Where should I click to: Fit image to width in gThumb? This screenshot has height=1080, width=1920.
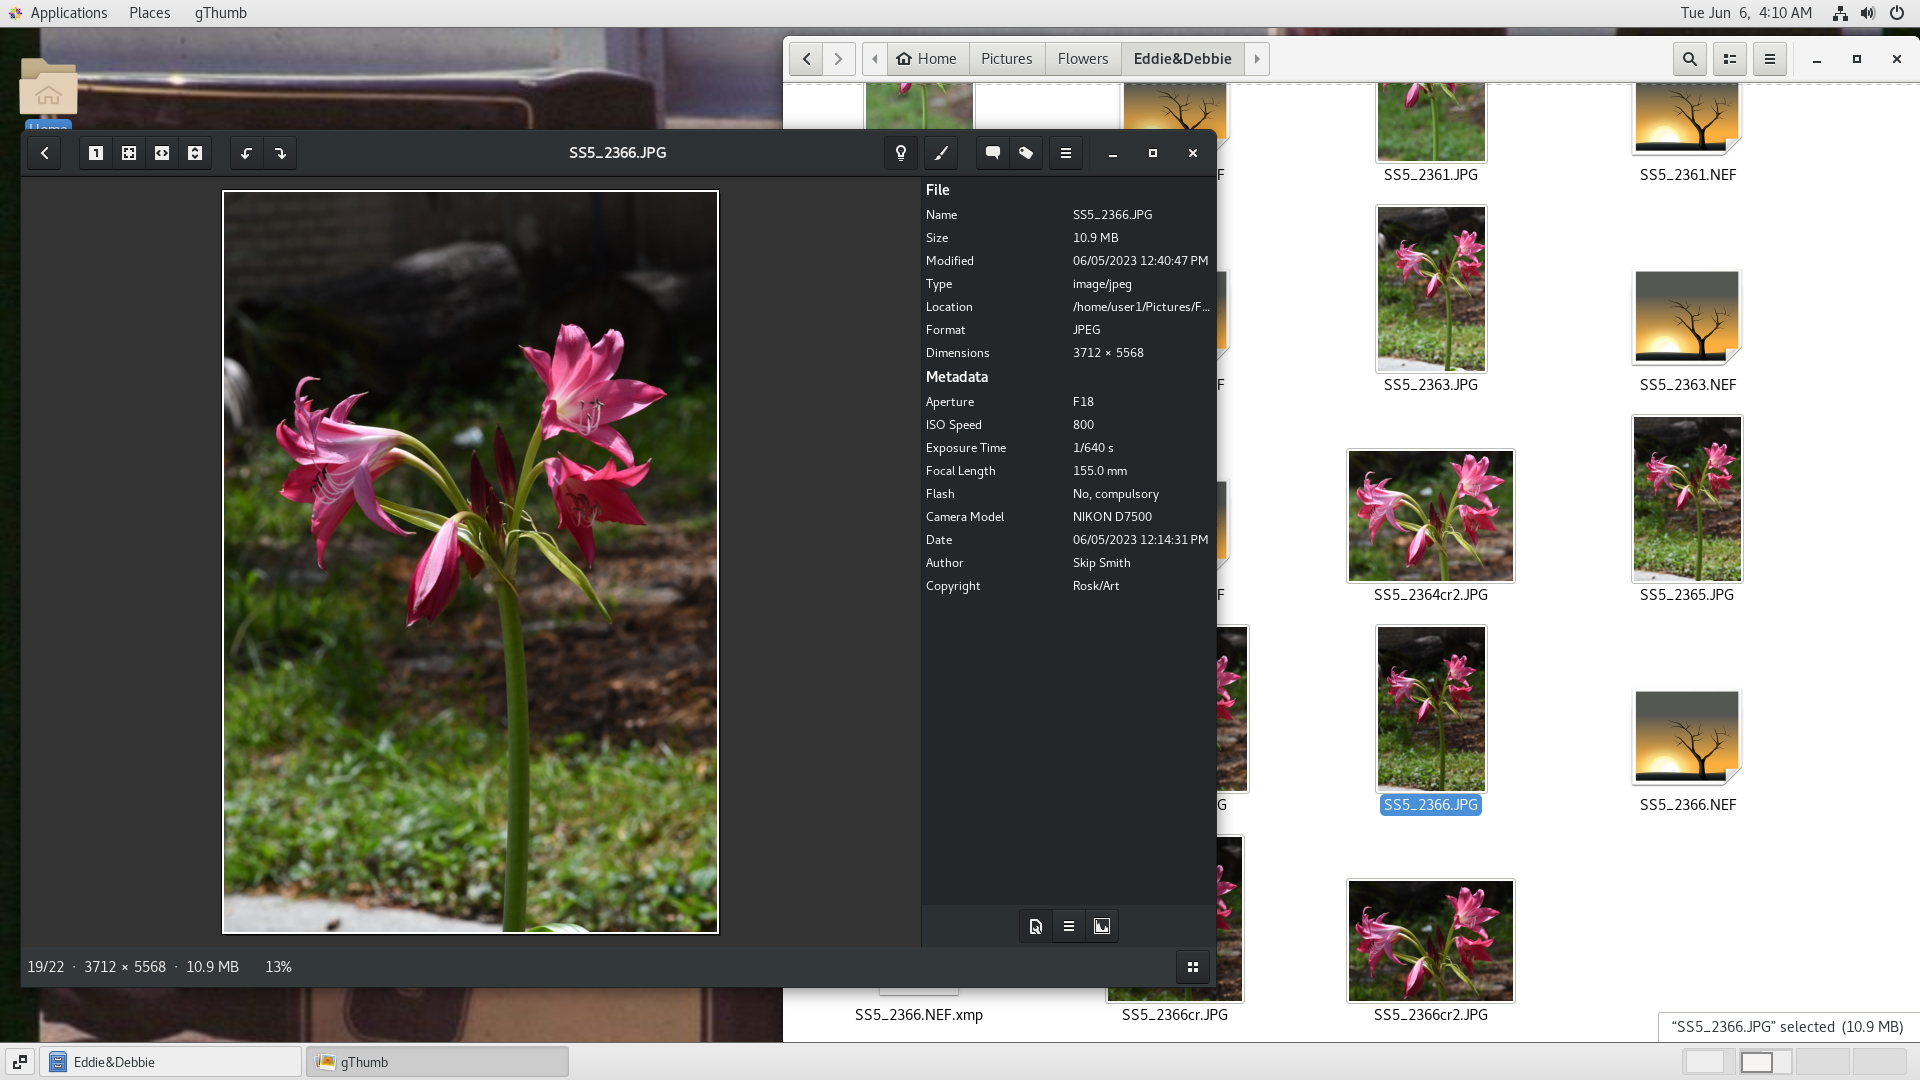[162, 153]
